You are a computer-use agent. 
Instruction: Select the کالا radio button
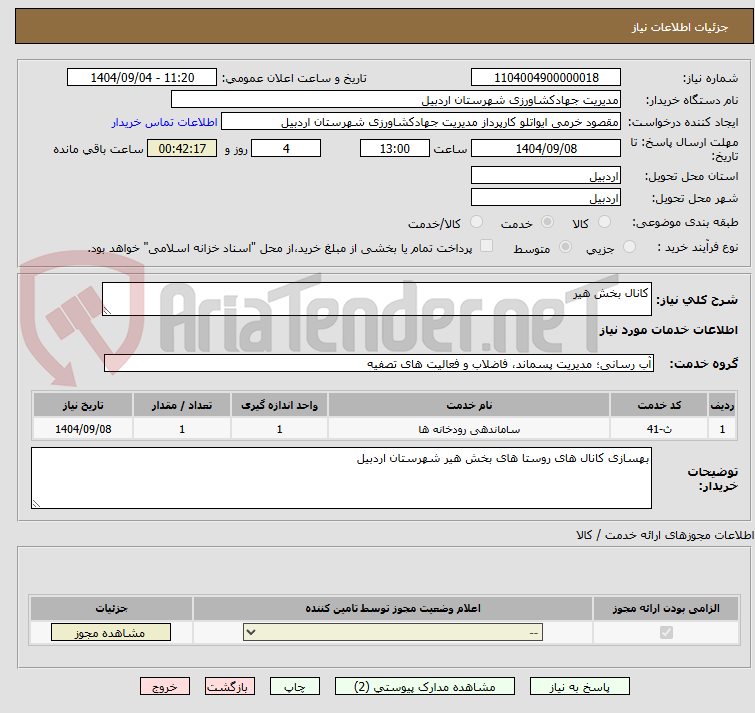click(x=604, y=222)
